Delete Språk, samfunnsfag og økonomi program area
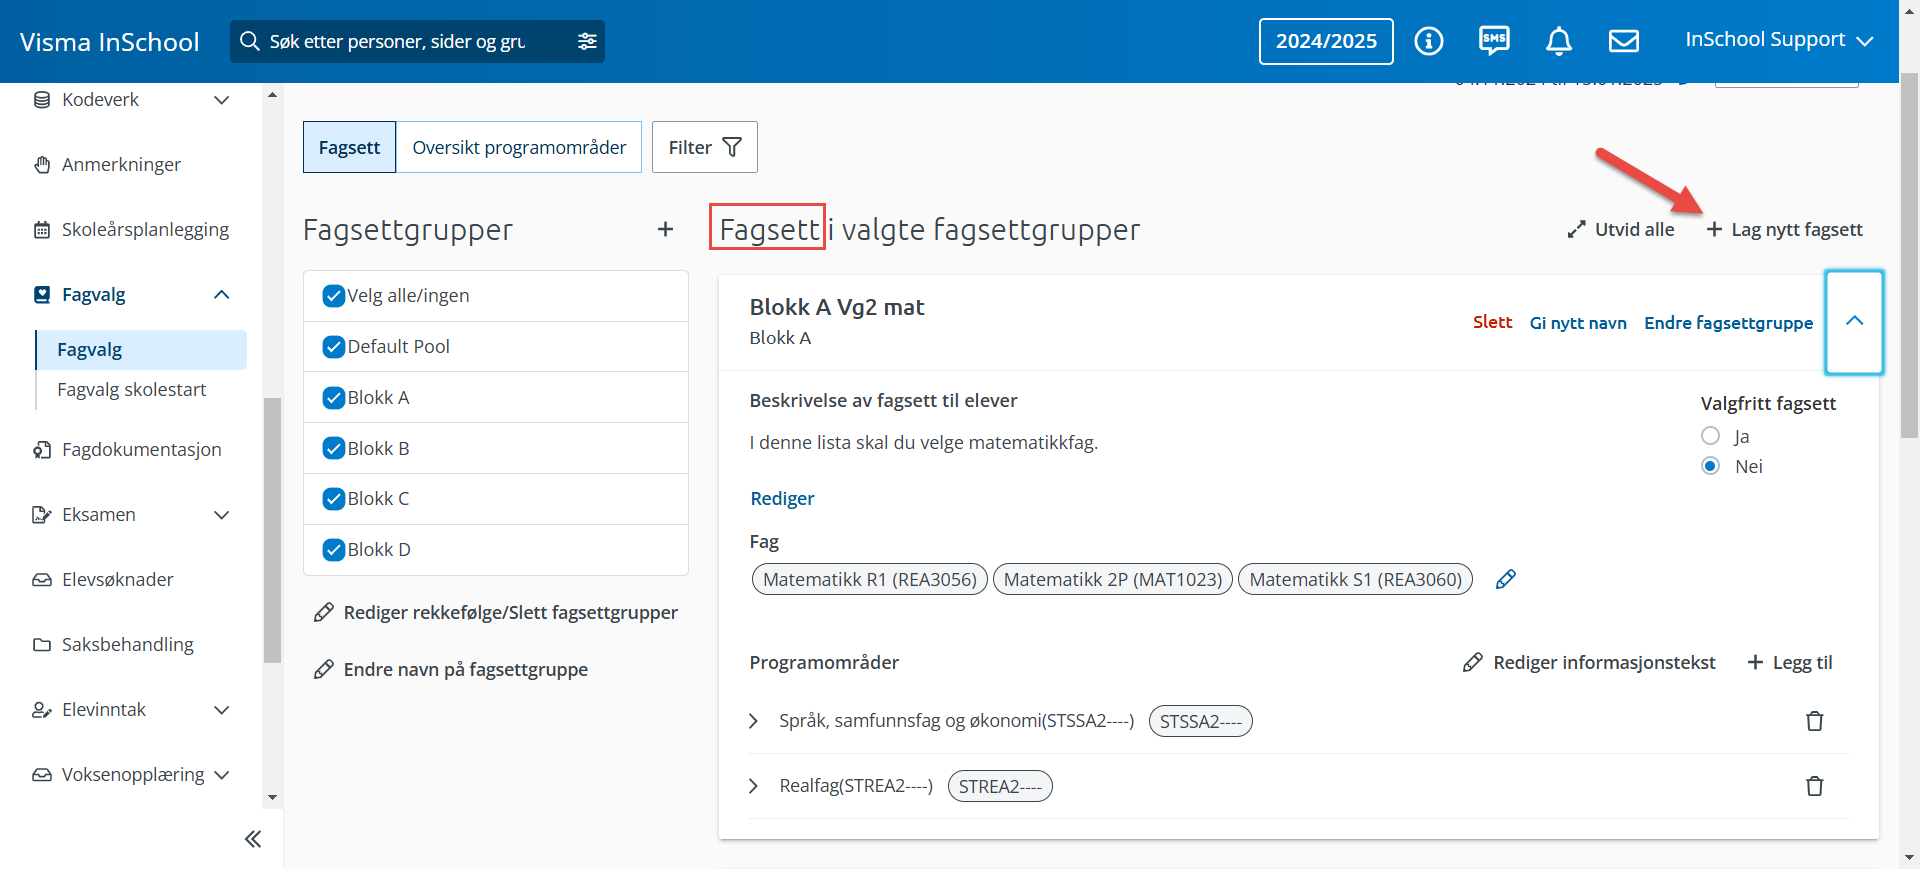The height and width of the screenshot is (869, 1920). [x=1814, y=721]
